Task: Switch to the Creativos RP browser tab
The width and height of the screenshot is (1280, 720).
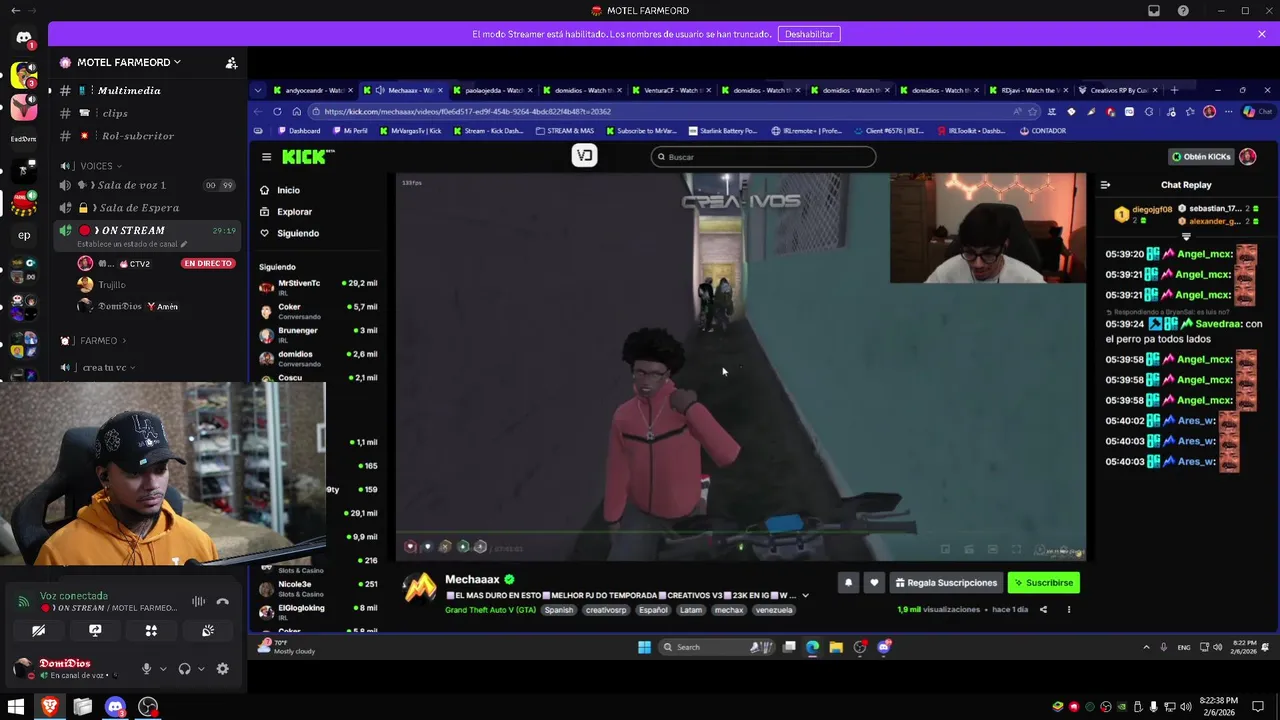Action: (x=1118, y=90)
